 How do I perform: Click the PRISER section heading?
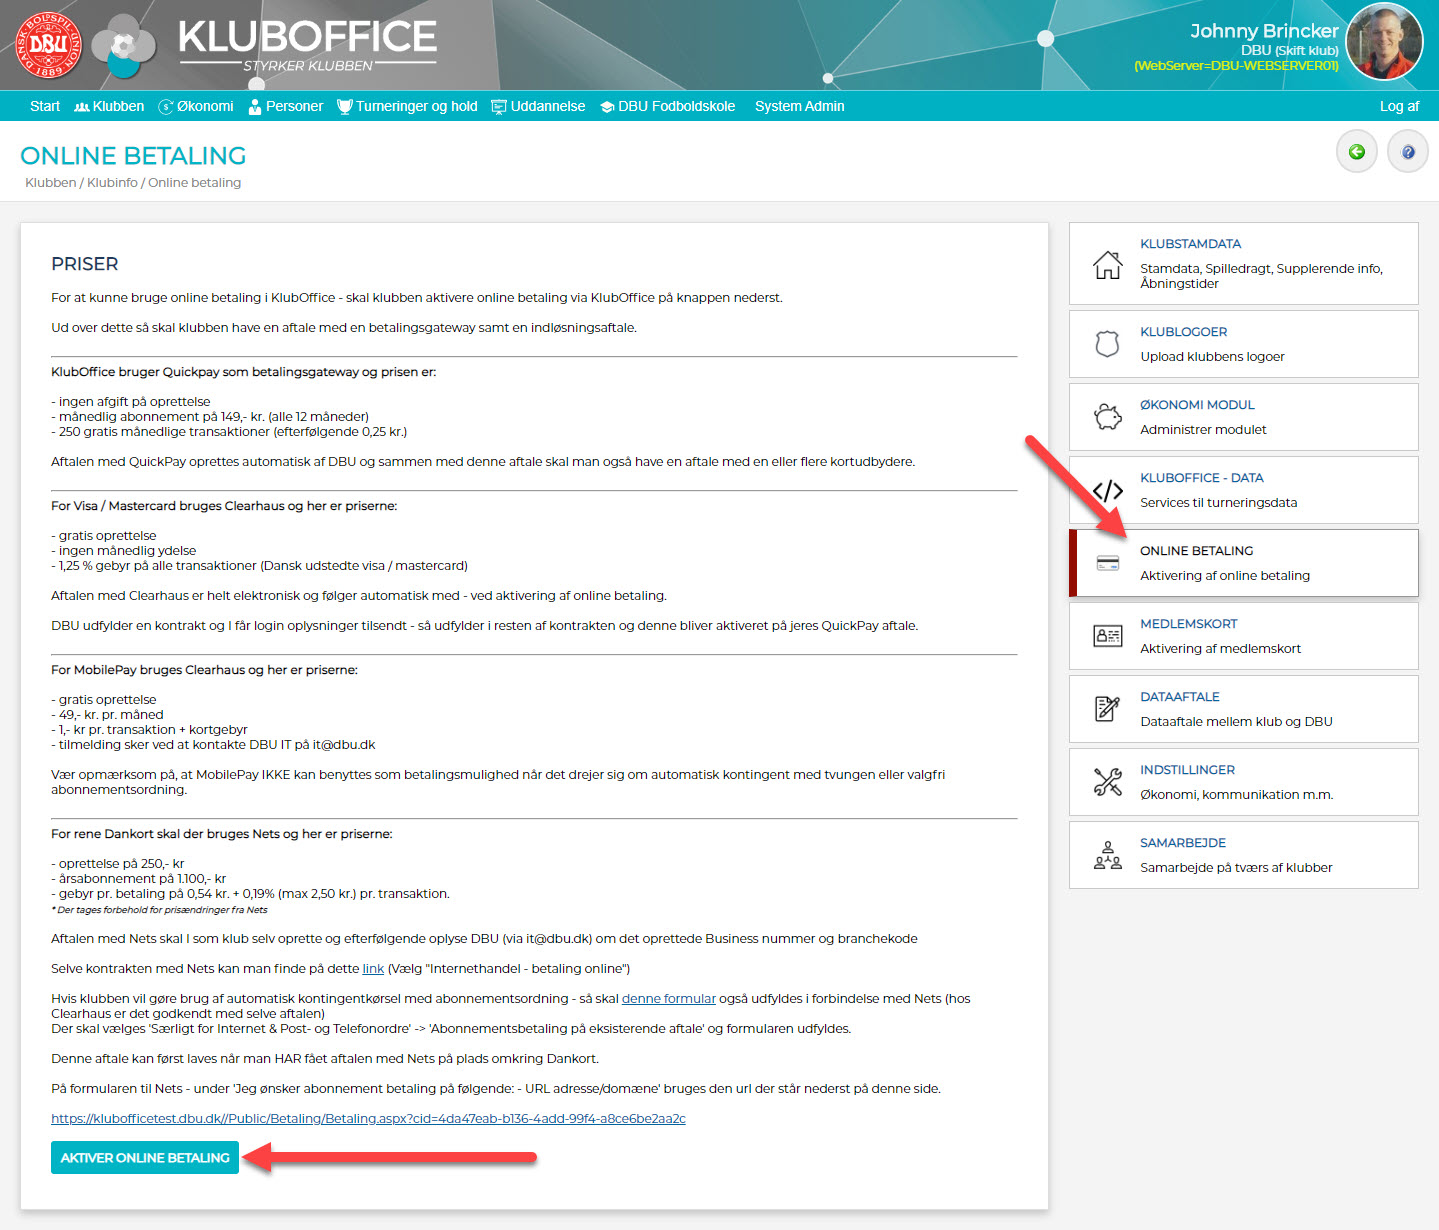(x=84, y=264)
